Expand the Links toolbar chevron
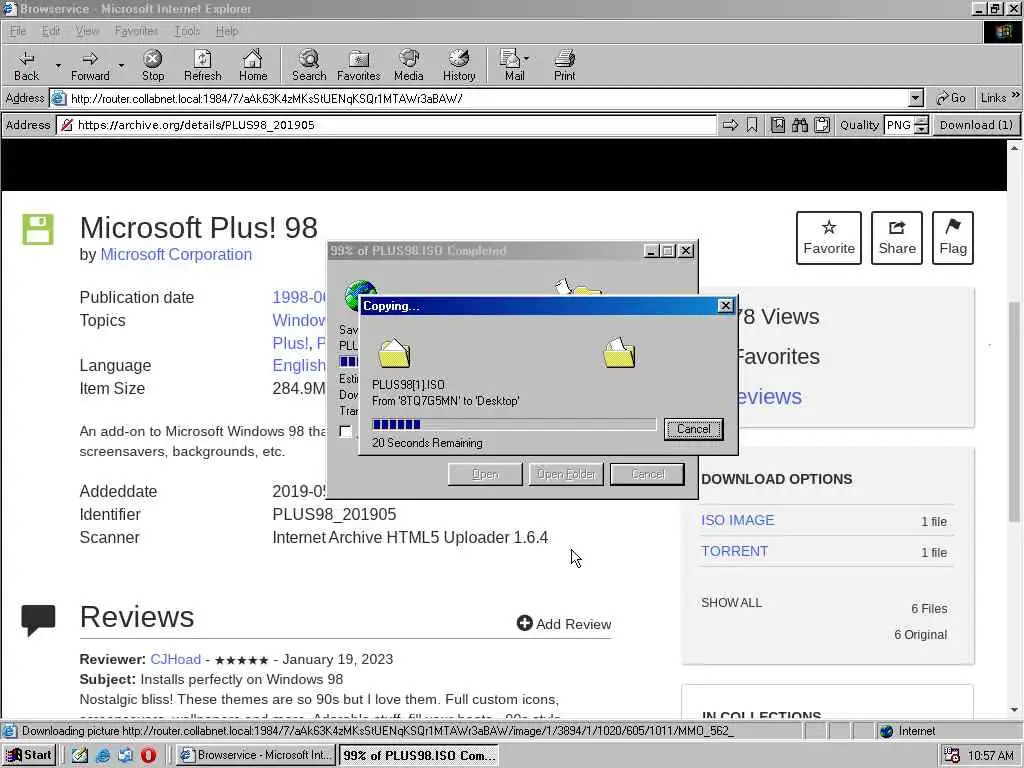 point(1016,95)
